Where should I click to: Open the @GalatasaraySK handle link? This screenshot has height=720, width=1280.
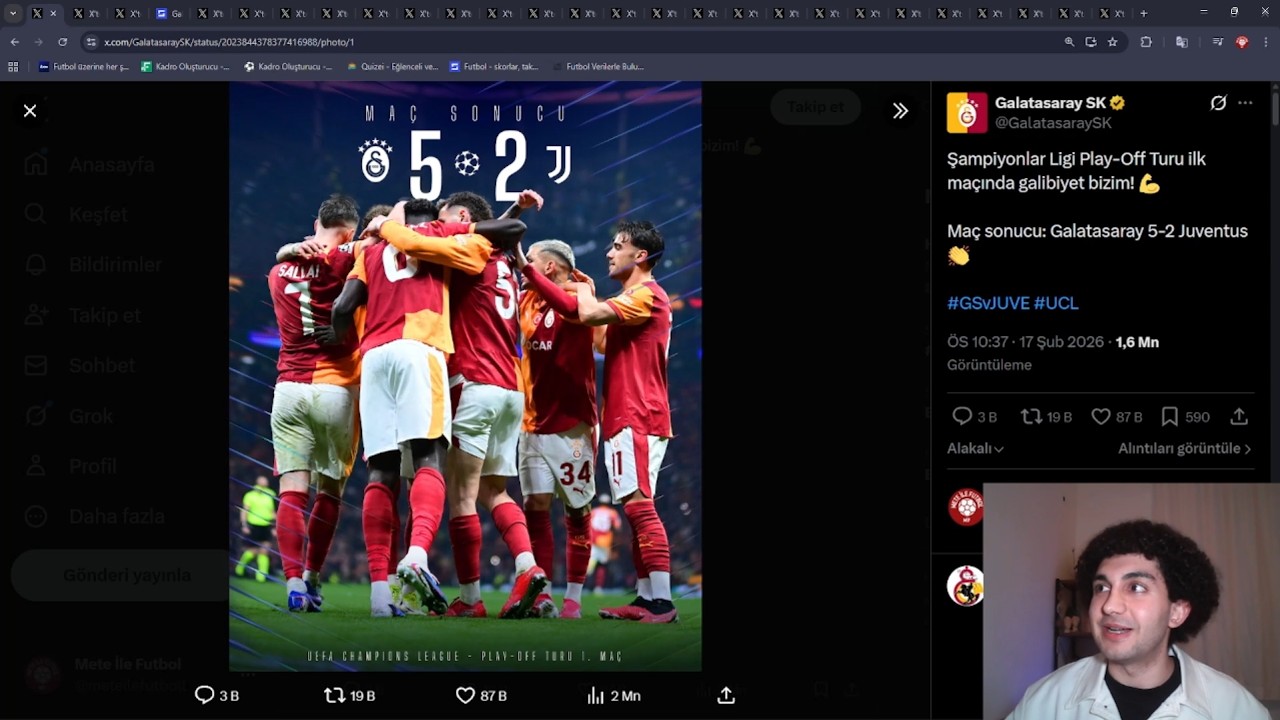1053,123
